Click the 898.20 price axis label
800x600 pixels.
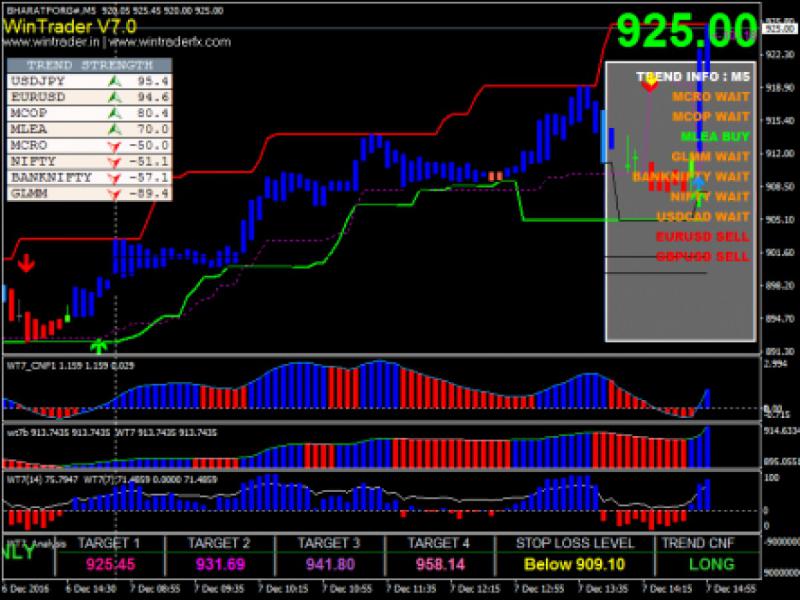click(780, 286)
